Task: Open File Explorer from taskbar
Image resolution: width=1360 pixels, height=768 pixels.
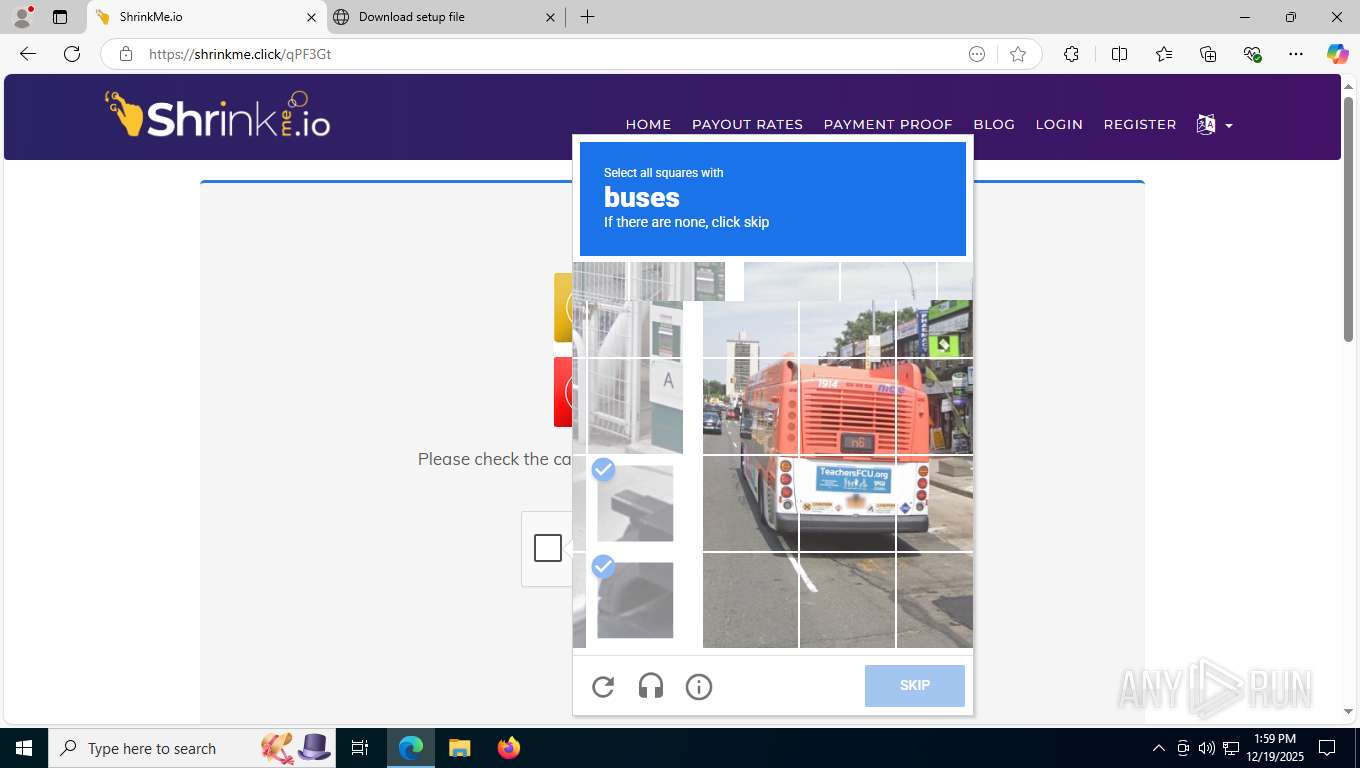Action: tap(459, 748)
